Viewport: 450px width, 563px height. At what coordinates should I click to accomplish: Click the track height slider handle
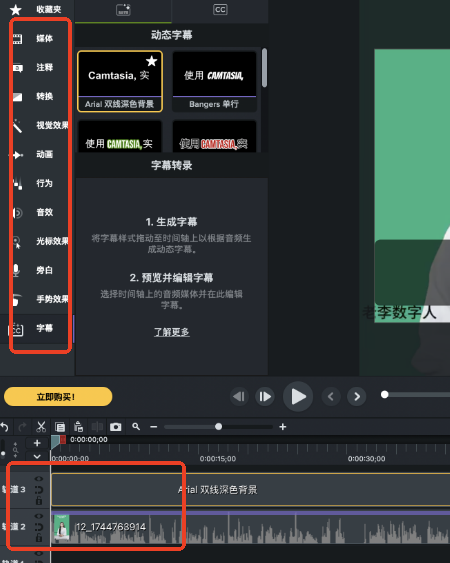click(x=3, y=453)
